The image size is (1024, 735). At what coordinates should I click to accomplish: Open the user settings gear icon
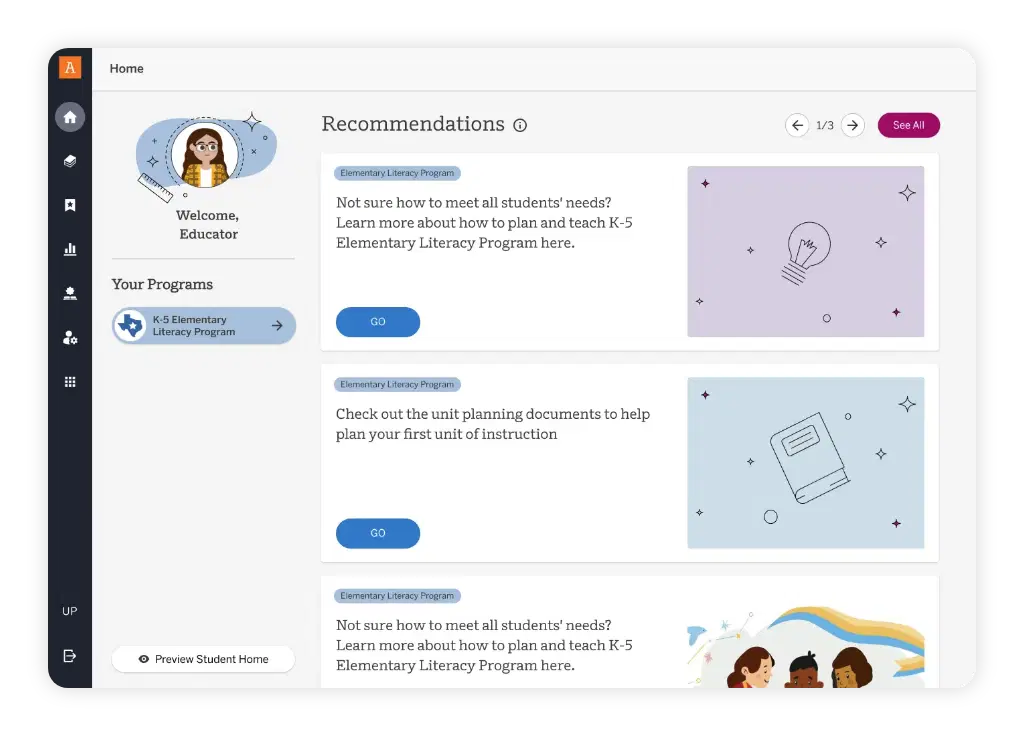click(x=70, y=337)
